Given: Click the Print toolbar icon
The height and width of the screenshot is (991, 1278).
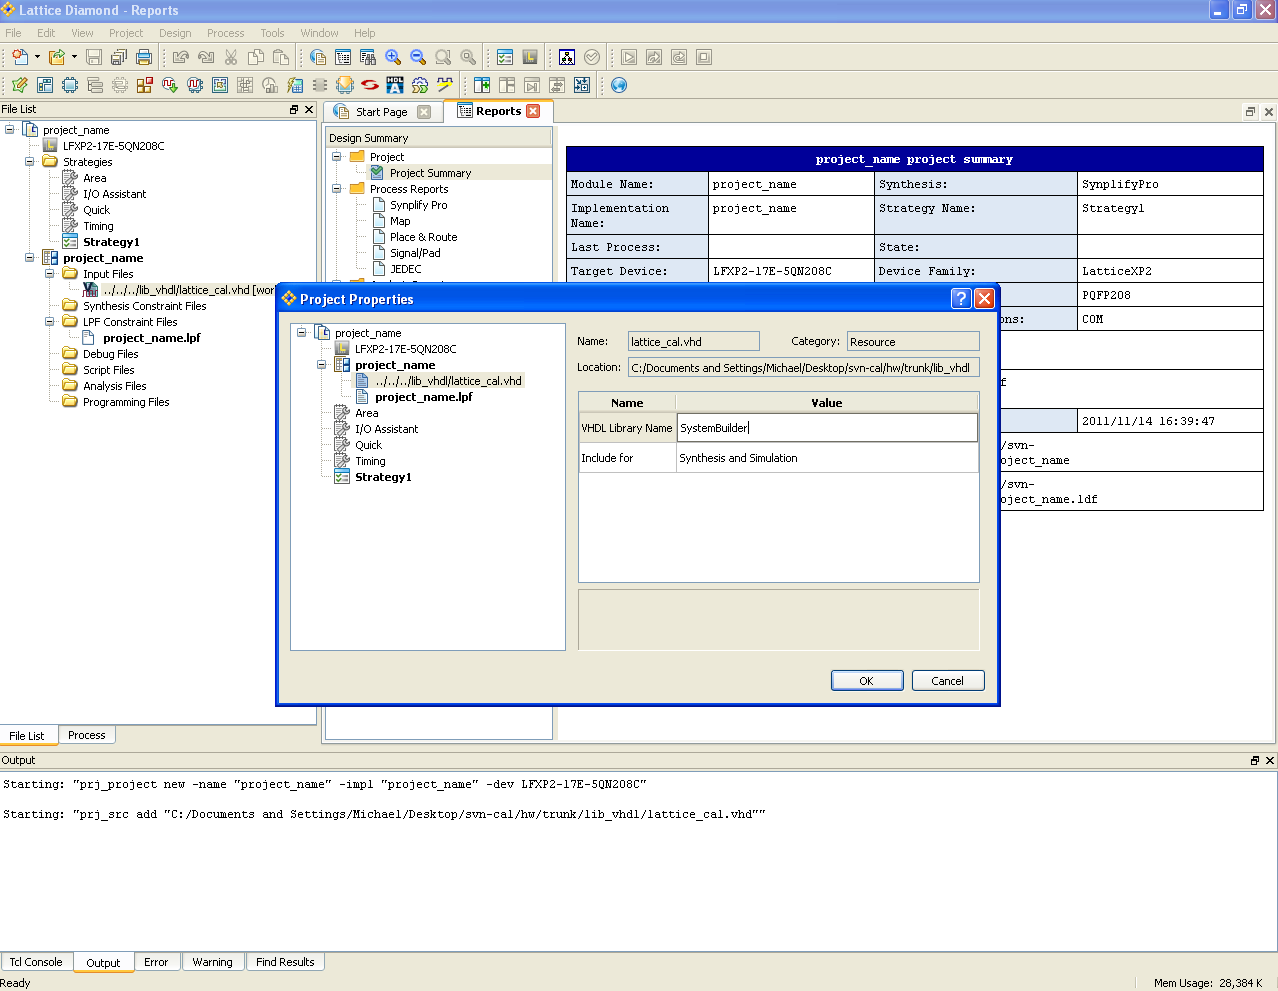Looking at the screenshot, I should point(144,58).
